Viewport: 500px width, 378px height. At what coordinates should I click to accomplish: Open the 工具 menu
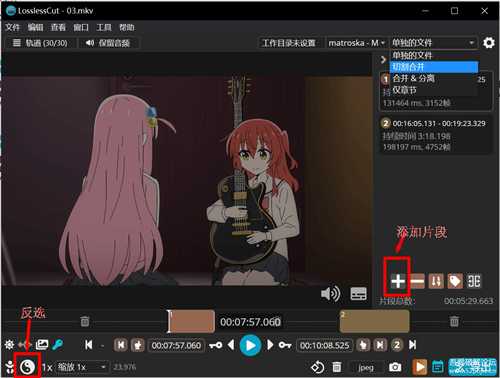(x=104, y=27)
